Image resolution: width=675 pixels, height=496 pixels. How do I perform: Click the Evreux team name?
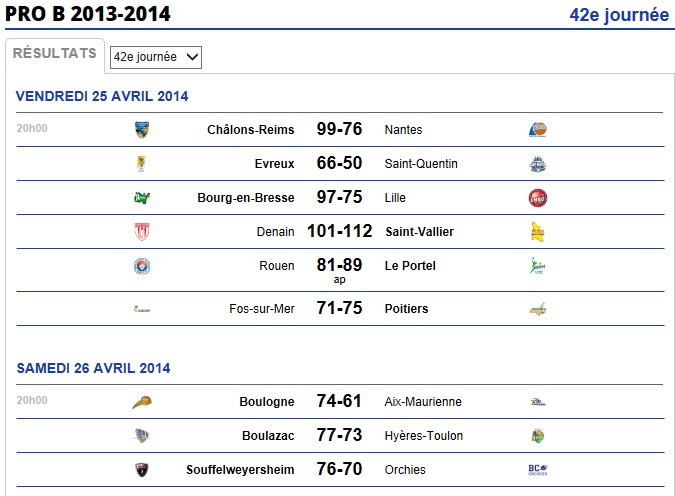[274, 164]
